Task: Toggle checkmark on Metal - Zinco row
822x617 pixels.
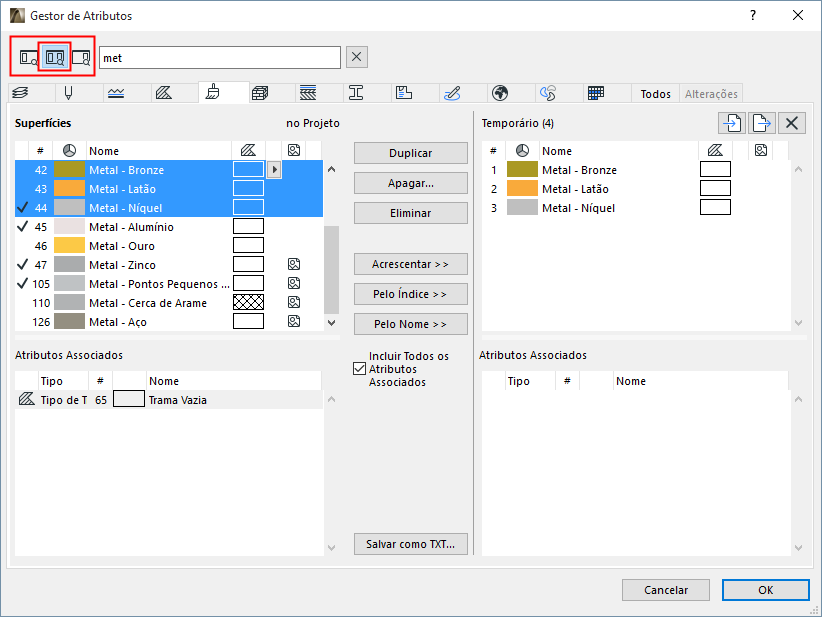Action: (x=23, y=265)
